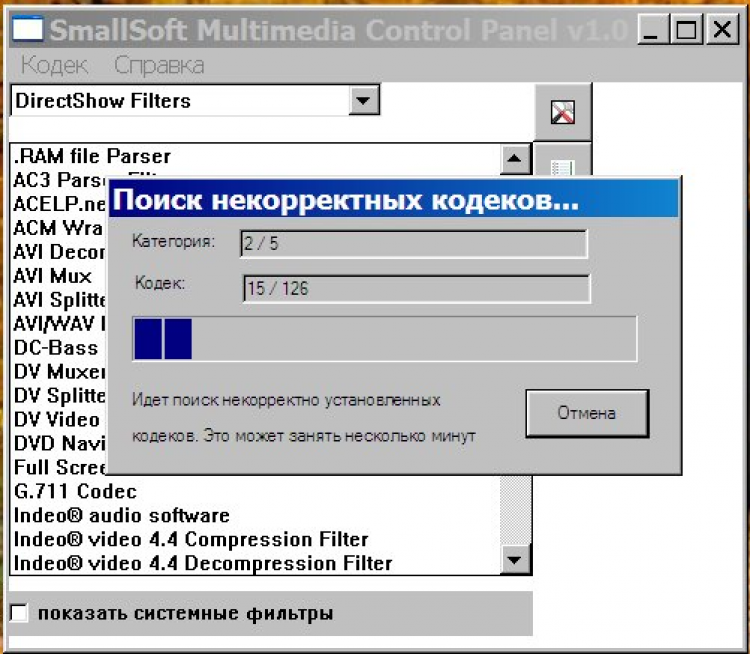Select the Full Screen list entry
Screen dimensions: 750x654
59,467
